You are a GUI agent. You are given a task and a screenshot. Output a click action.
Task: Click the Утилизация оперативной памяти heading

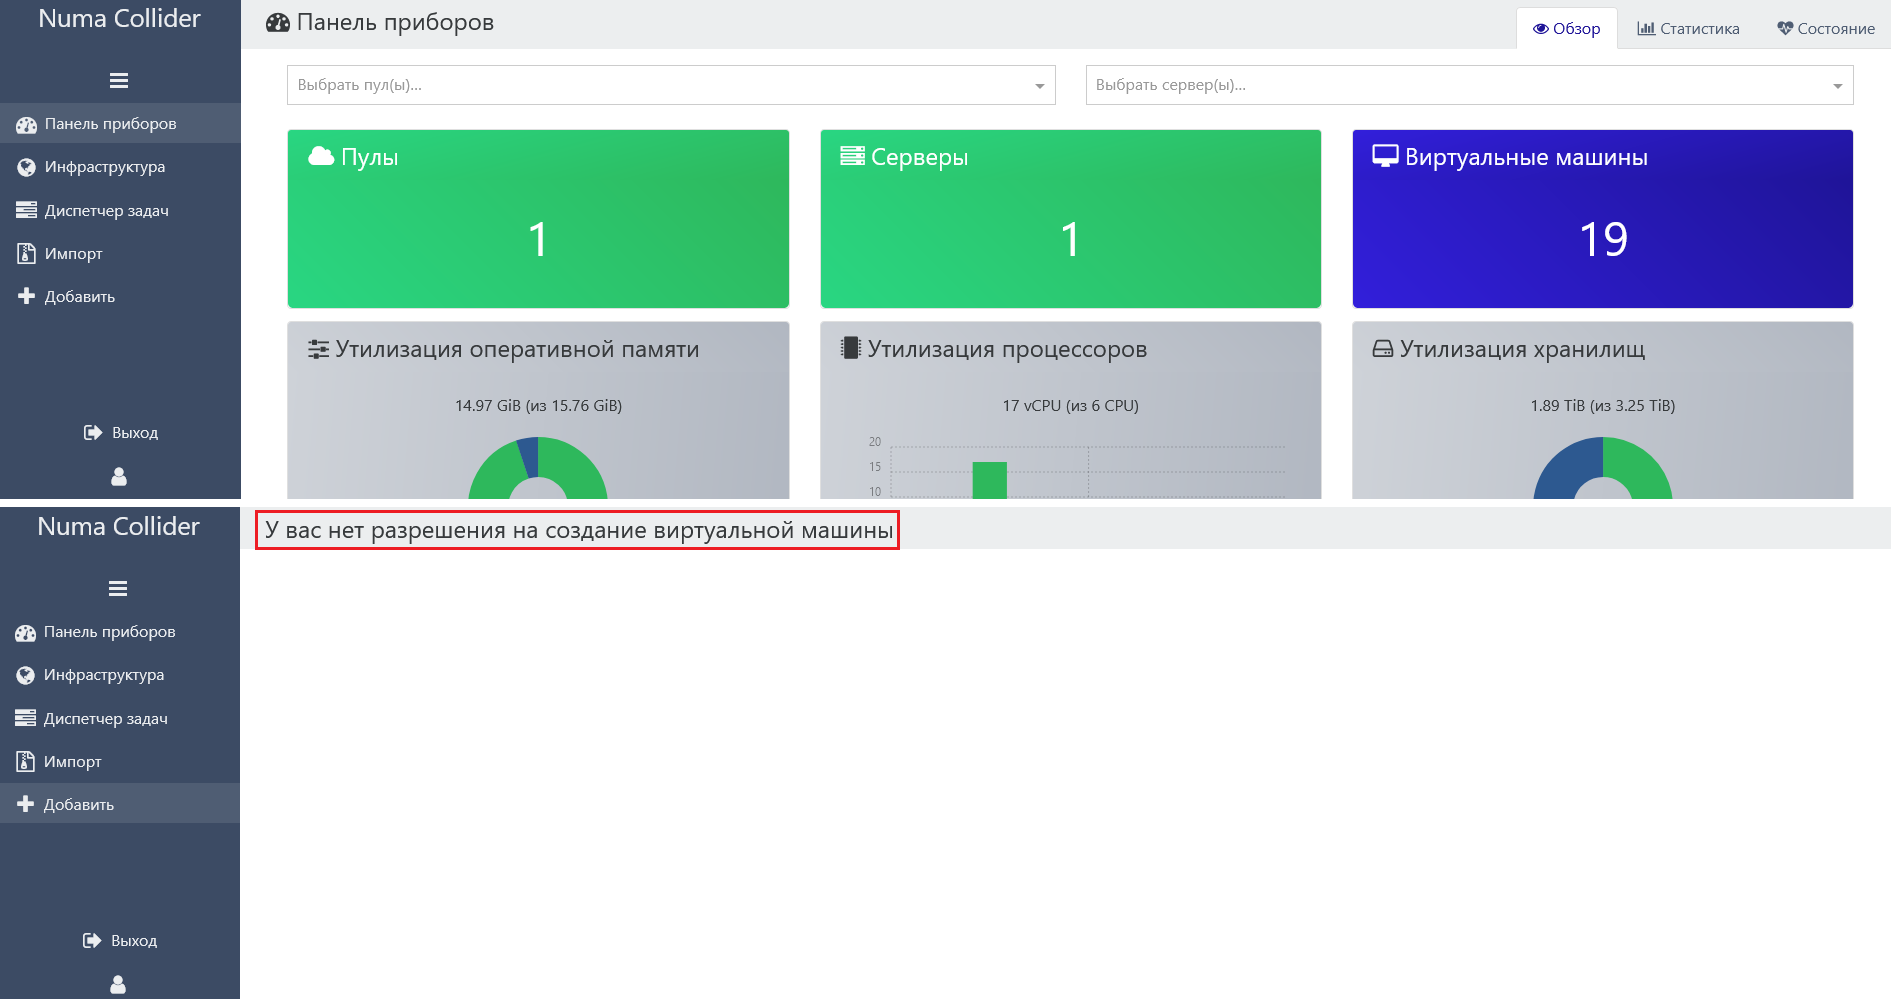517,349
